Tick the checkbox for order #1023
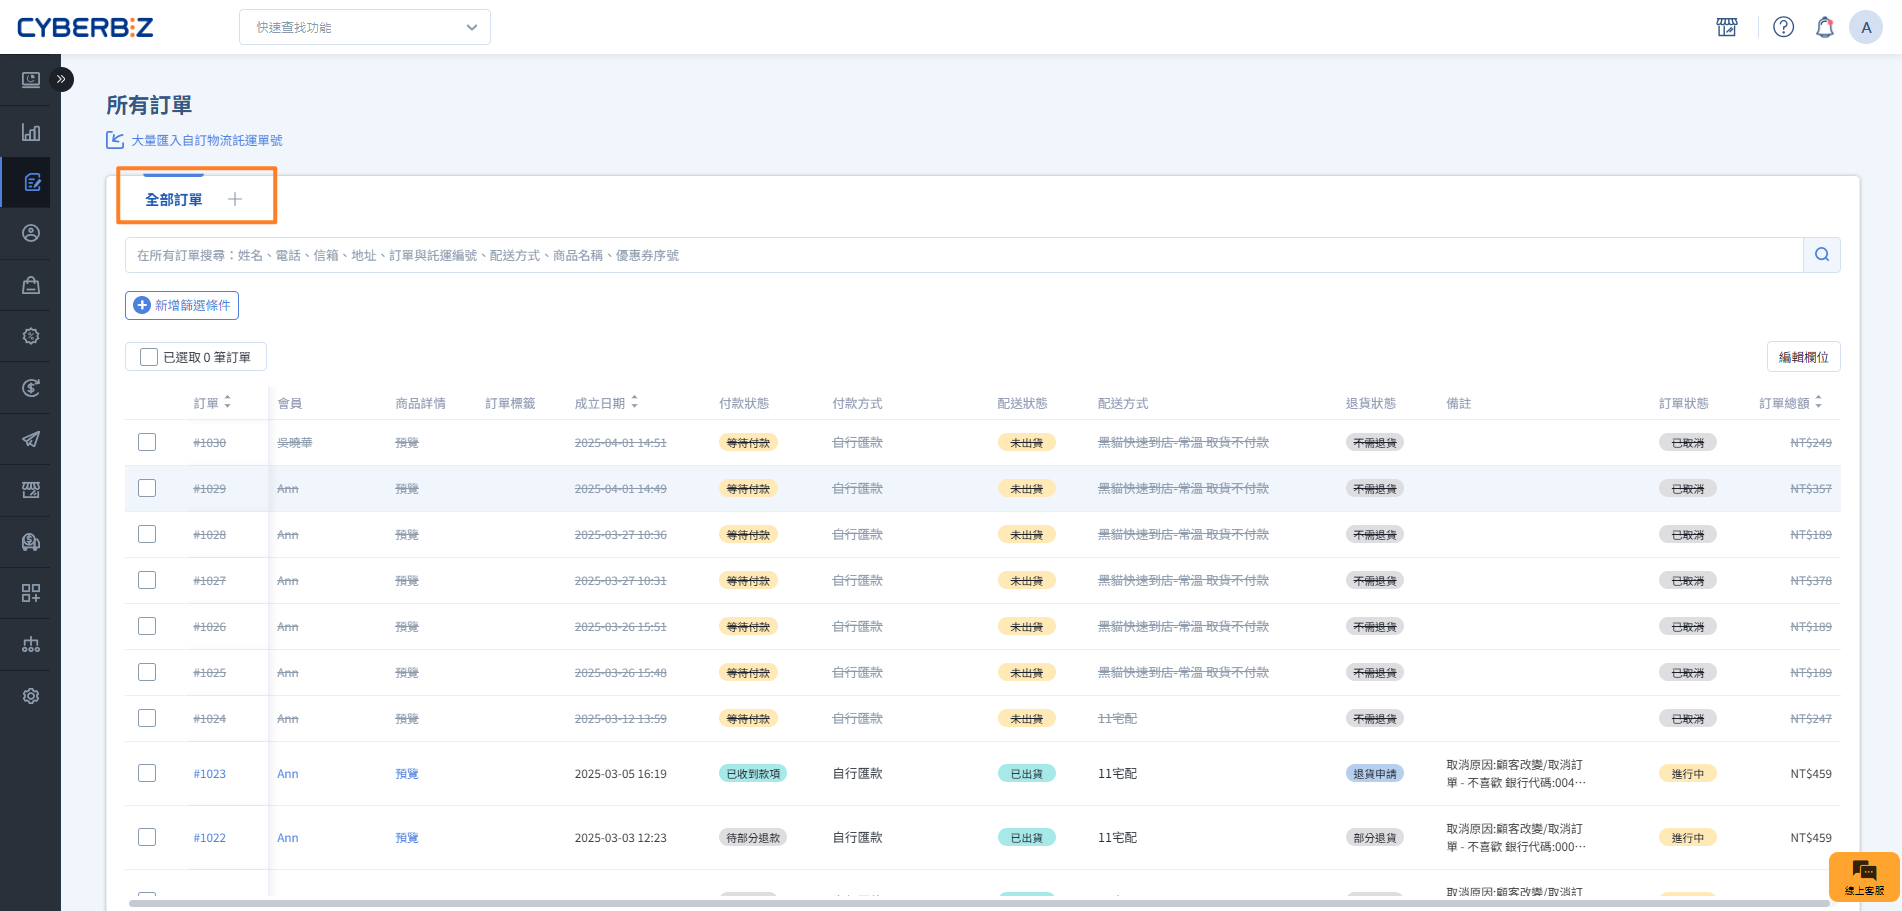This screenshot has width=1902, height=911. pos(147,773)
